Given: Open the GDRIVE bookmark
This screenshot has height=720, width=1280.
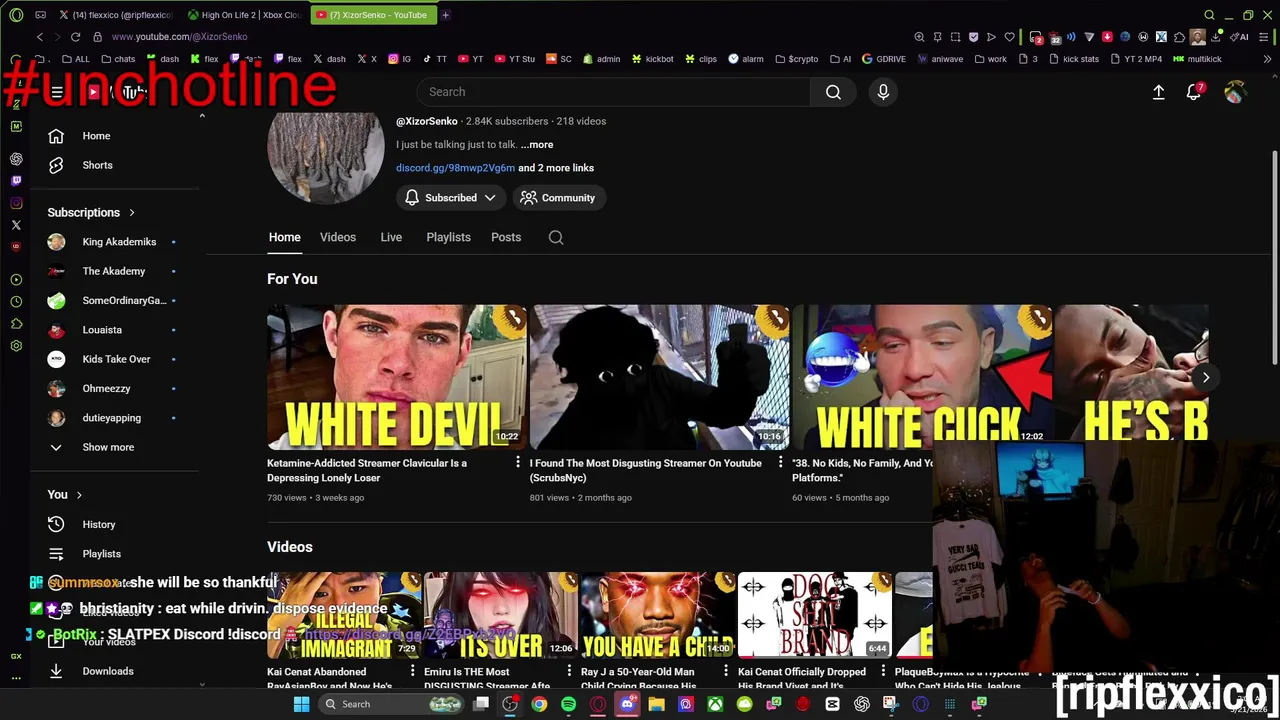Looking at the screenshot, I should [883, 59].
